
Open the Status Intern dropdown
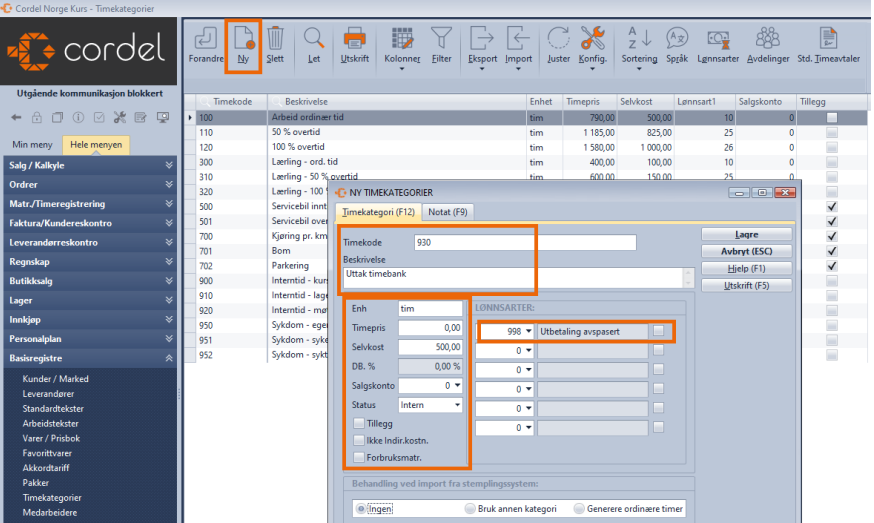pos(457,405)
